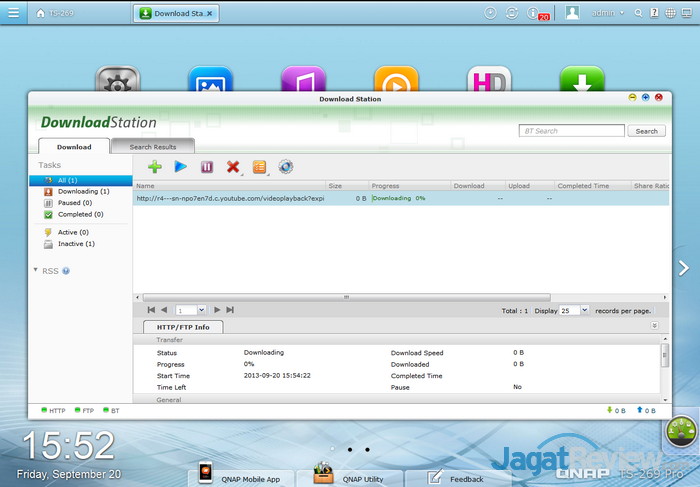Open the page number dropdown in pagination
The image size is (700, 487).
click(191, 311)
